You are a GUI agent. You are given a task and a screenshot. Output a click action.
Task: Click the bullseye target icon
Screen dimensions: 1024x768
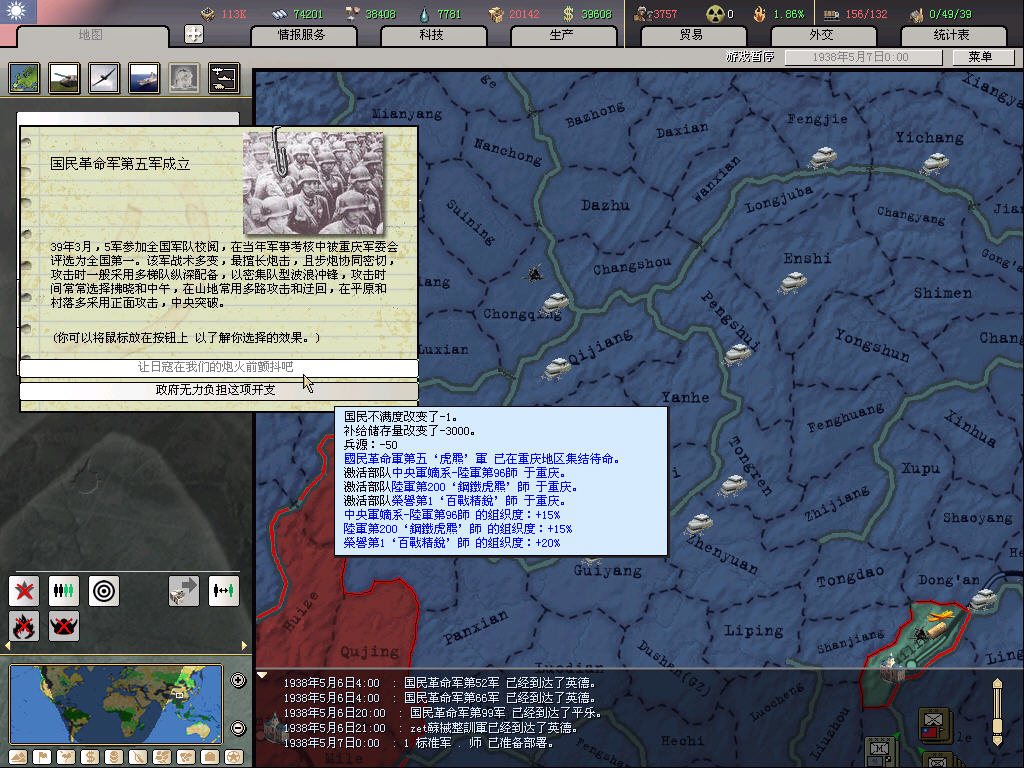point(104,591)
